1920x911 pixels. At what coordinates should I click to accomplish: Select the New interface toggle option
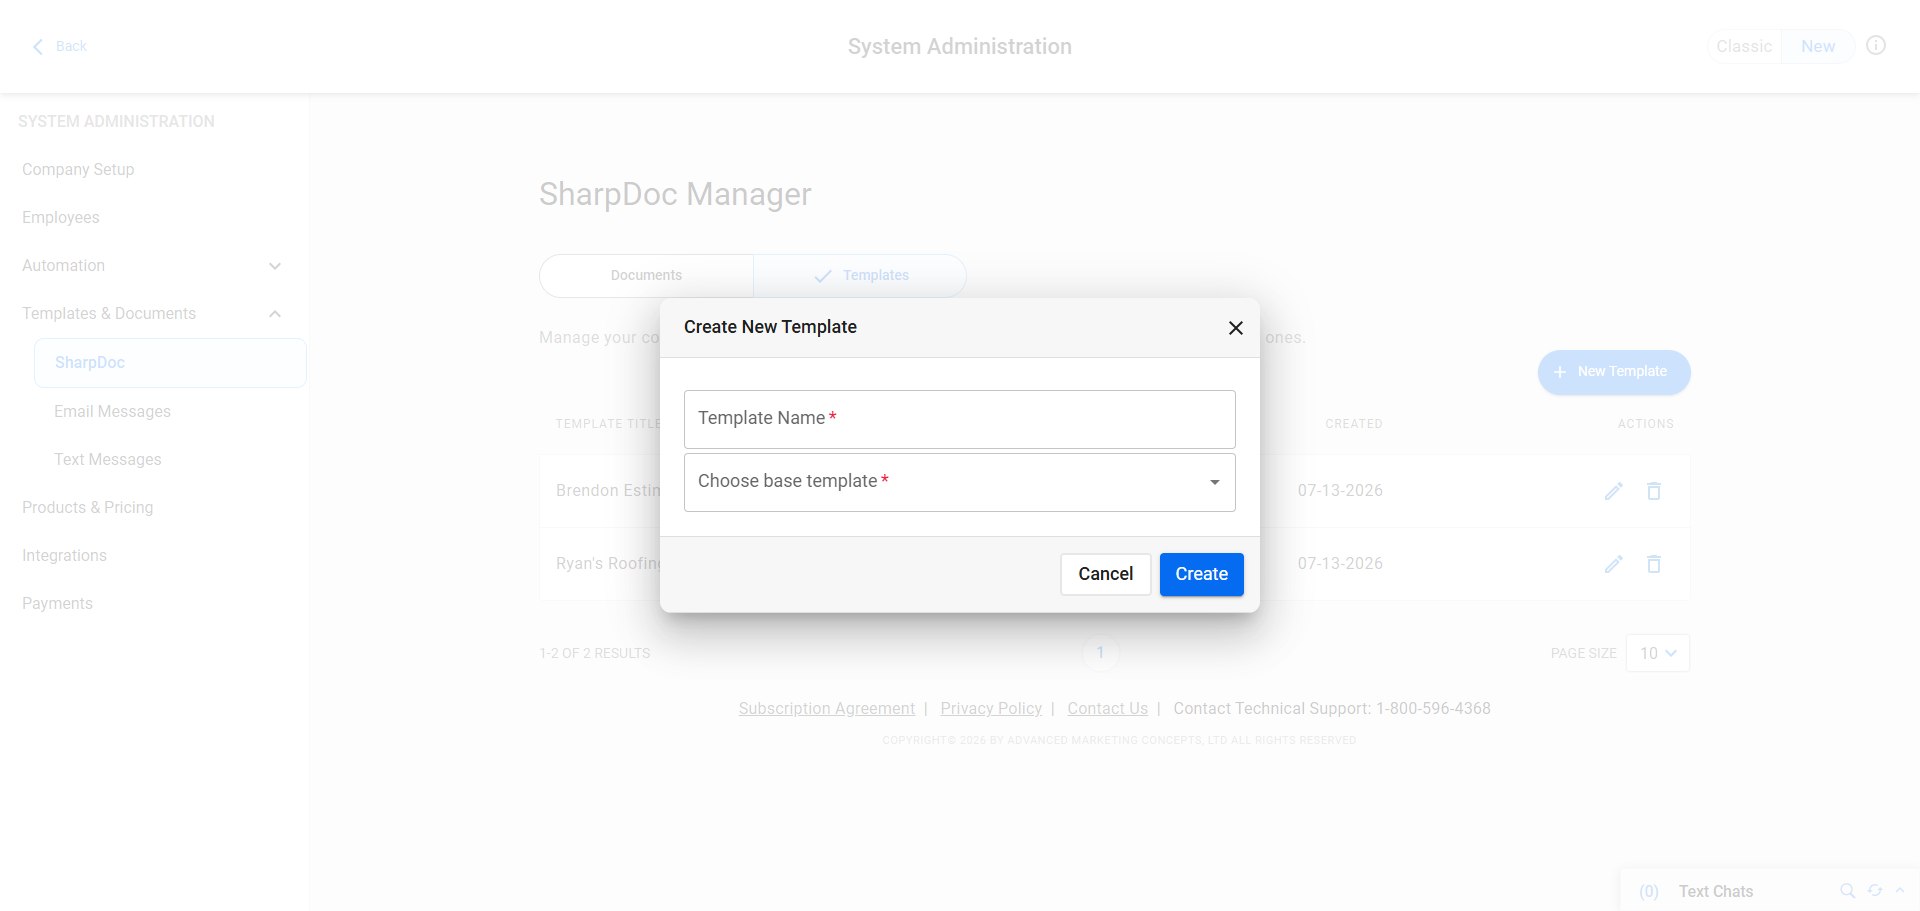click(x=1818, y=46)
